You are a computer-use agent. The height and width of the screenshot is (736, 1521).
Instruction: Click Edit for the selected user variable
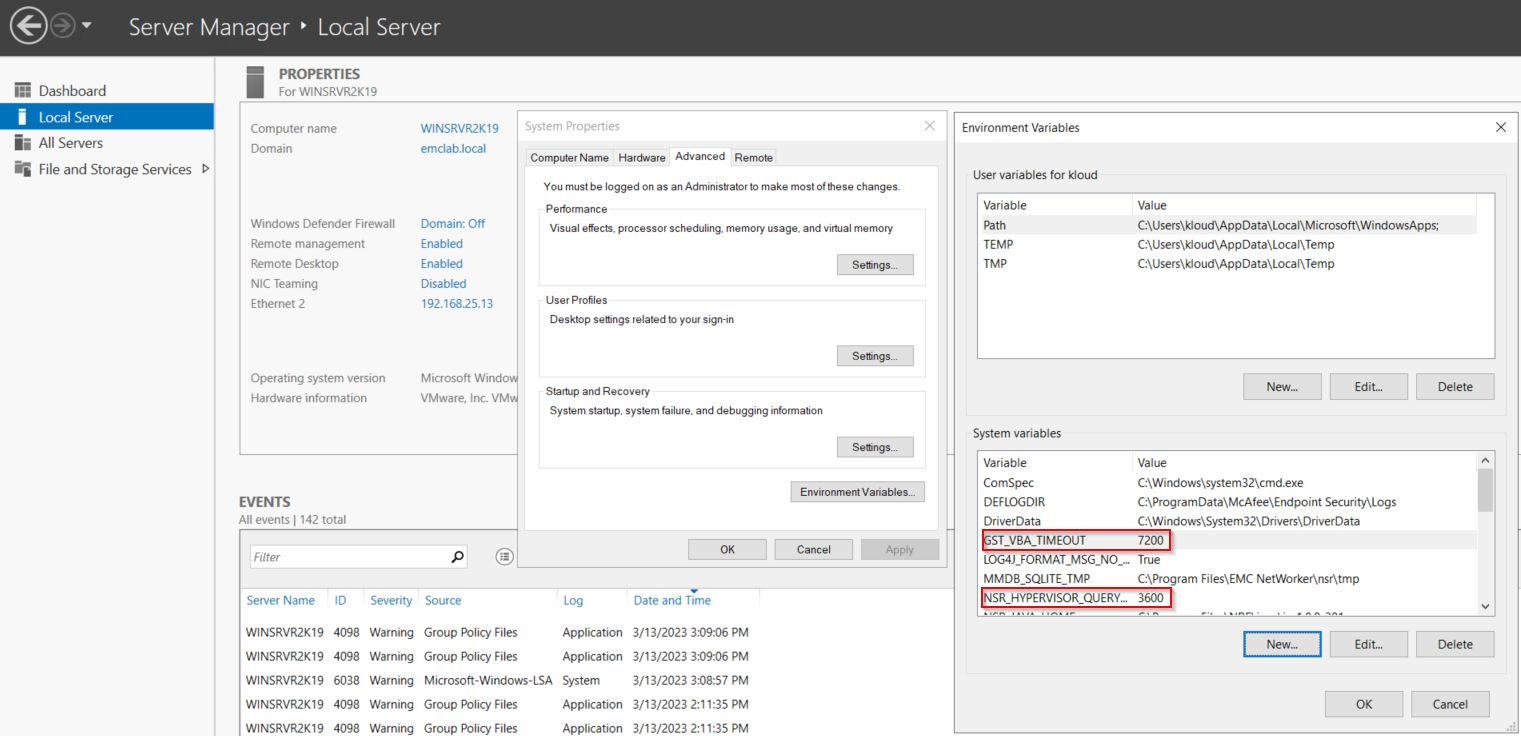pyautogui.click(x=1368, y=386)
